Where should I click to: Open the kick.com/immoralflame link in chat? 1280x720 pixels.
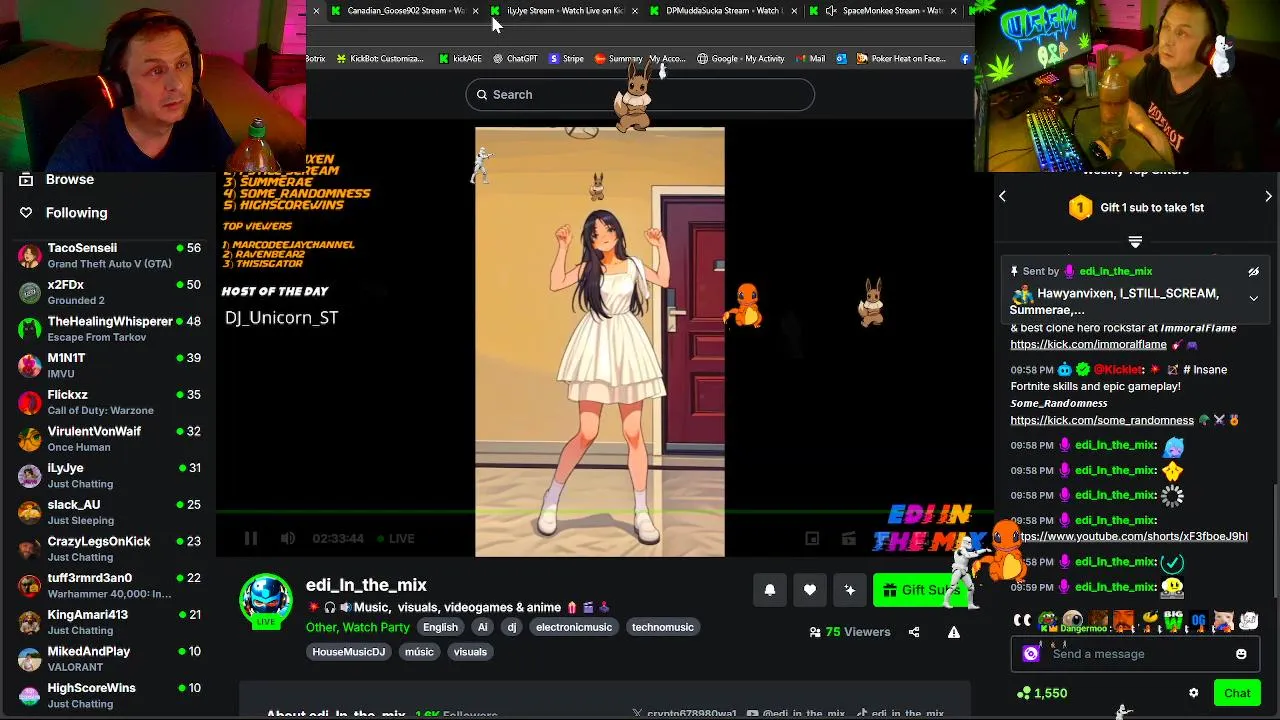click(x=1088, y=344)
